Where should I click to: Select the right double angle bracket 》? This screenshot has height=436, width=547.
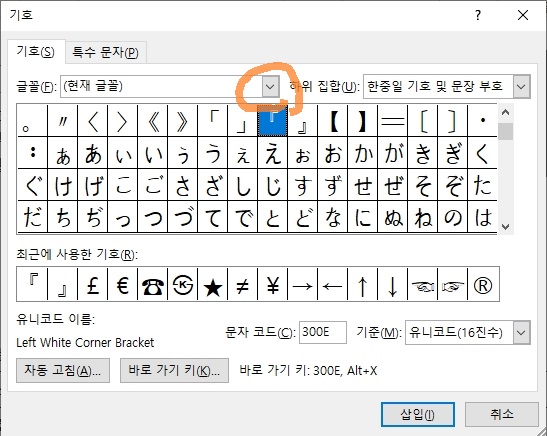(182, 121)
